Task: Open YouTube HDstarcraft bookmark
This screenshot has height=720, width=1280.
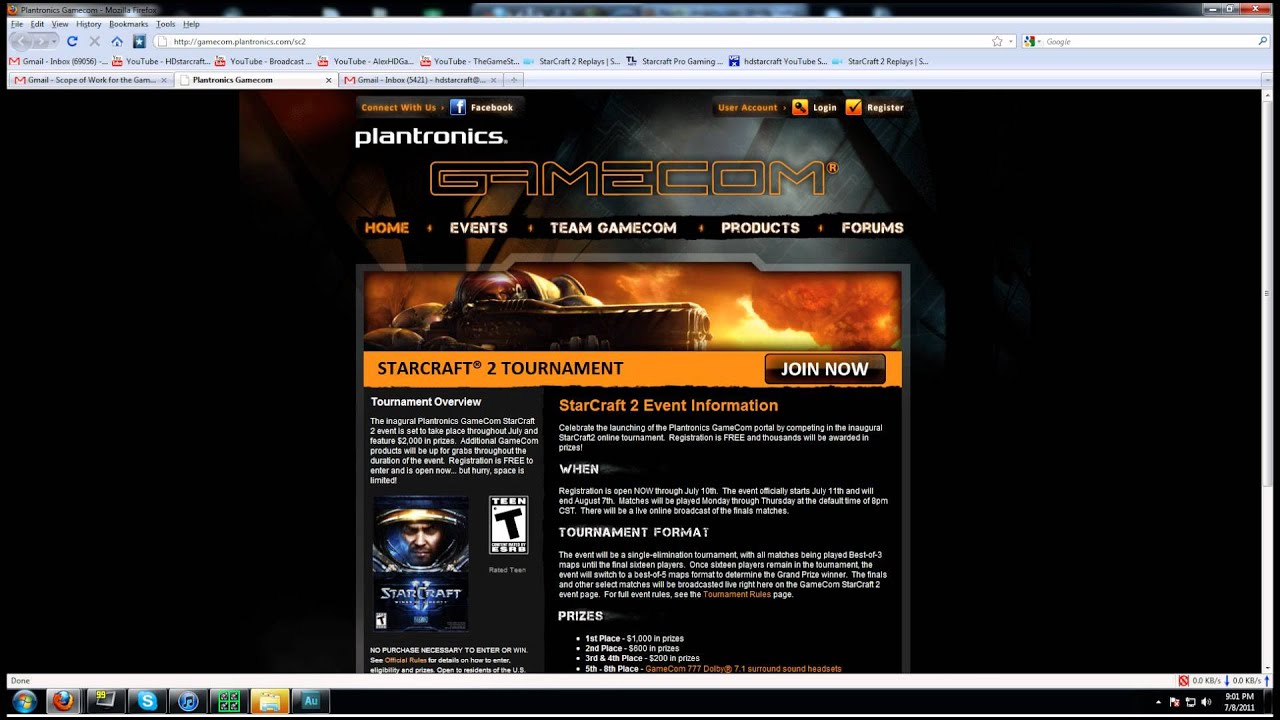Action: point(163,61)
